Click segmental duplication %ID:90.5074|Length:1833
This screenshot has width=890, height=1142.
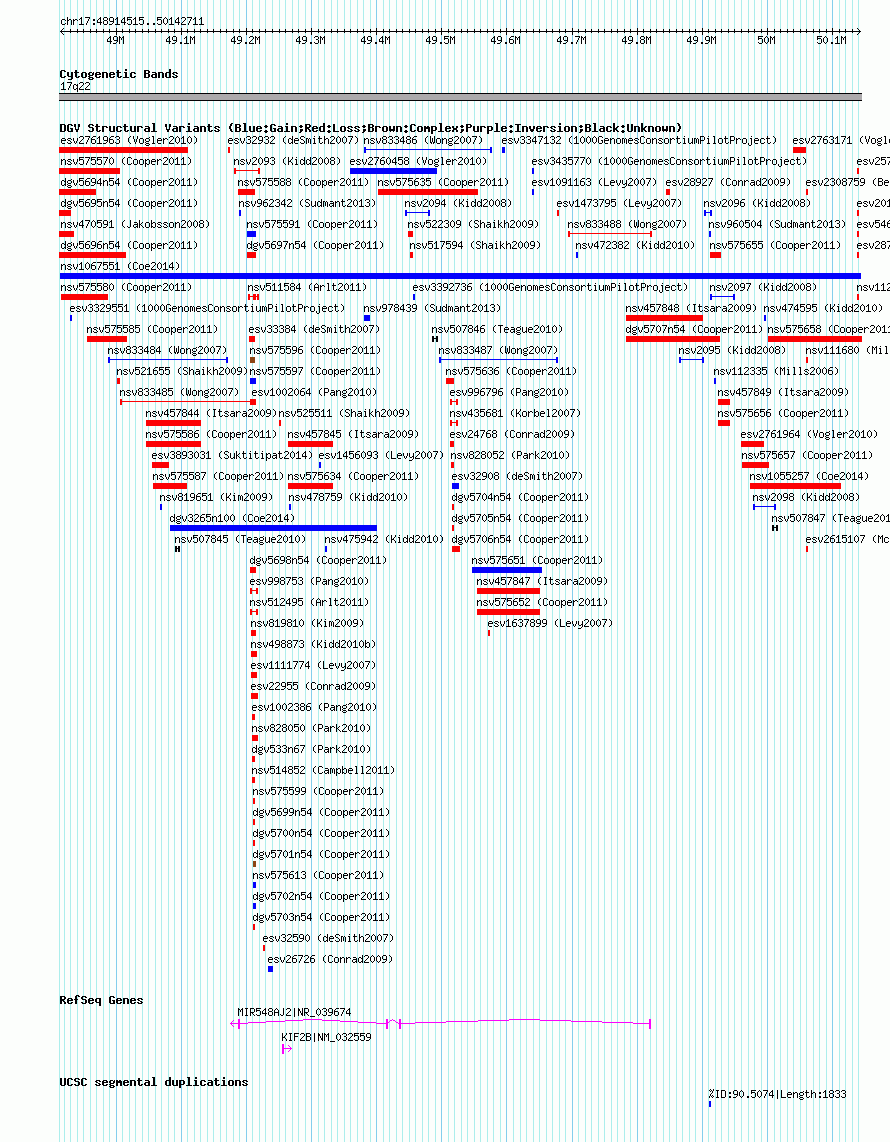[777, 1094]
